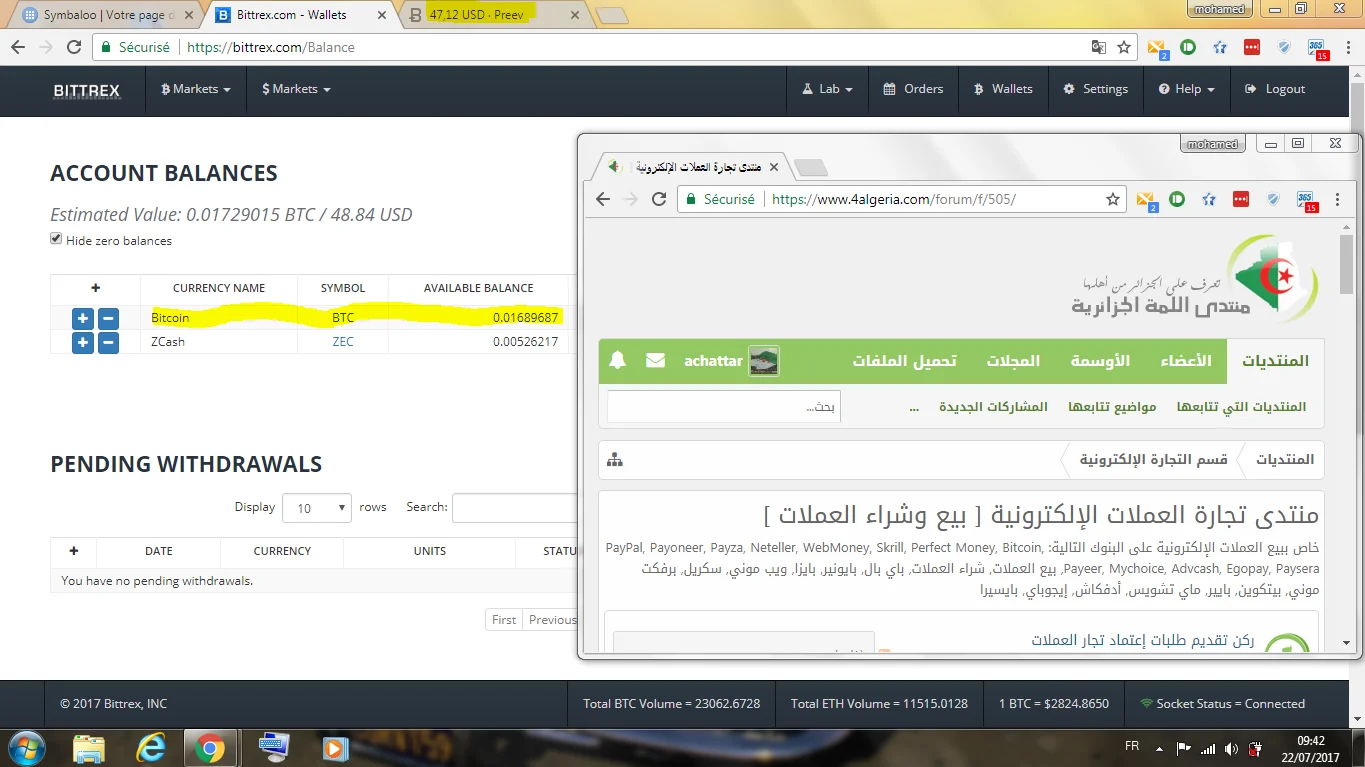Open the المنتديات forum nav tab

1275,360
